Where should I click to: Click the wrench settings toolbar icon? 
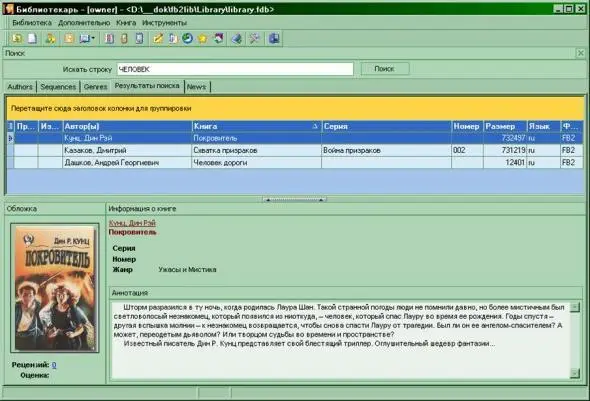[x=255, y=38]
